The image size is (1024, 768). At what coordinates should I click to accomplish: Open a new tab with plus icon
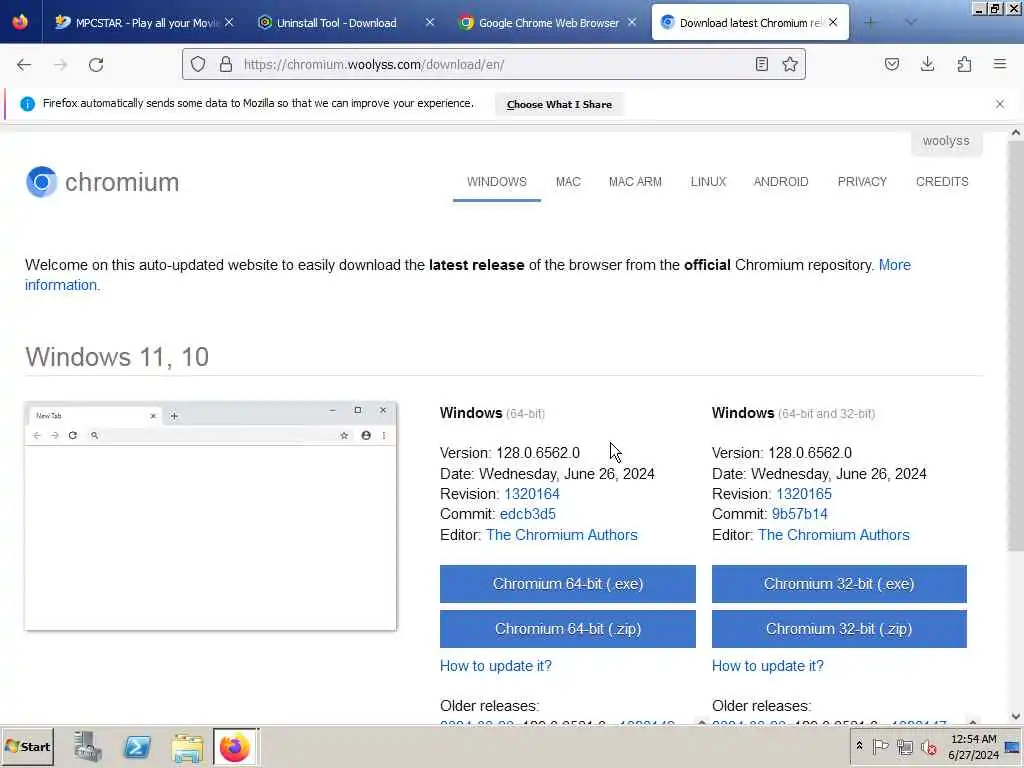(870, 22)
